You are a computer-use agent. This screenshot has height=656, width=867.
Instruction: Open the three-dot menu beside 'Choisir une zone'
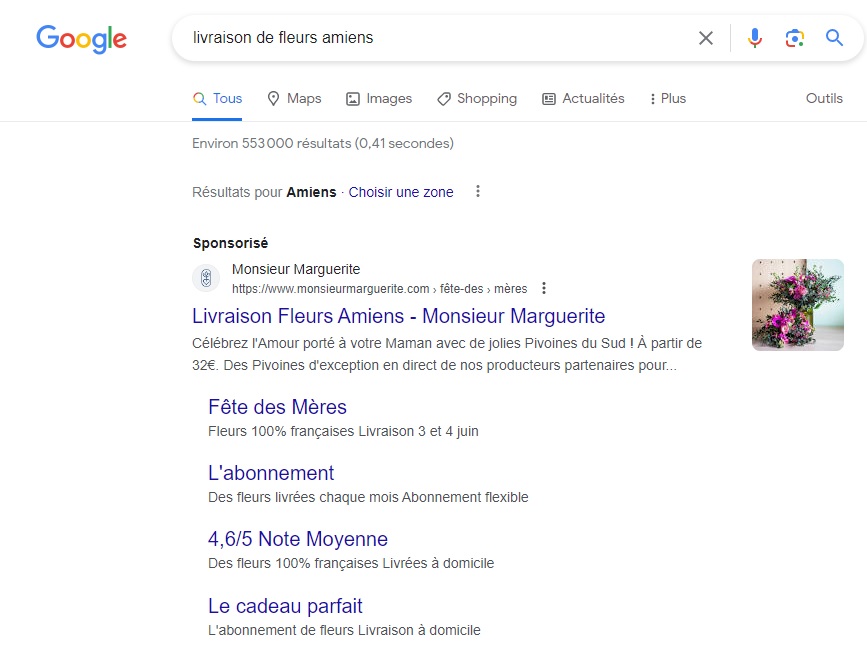point(478,191)
